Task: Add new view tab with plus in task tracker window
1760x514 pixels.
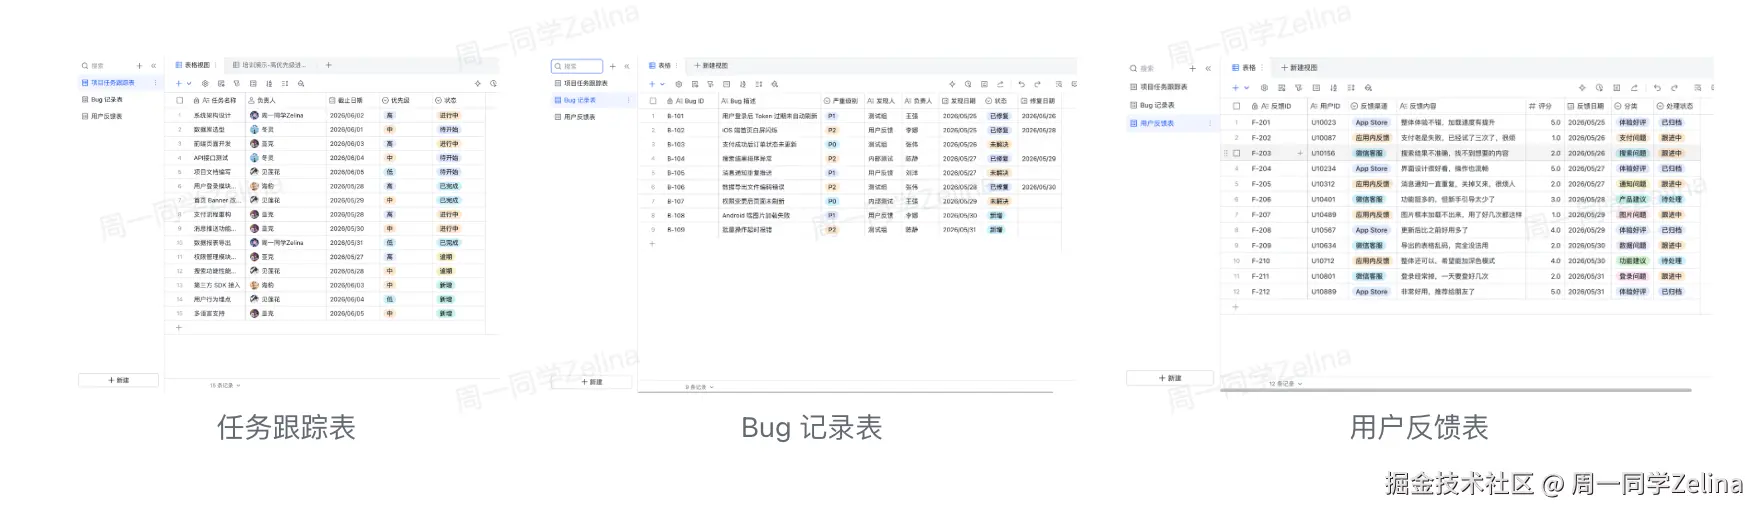Action: tap(328, 65)
